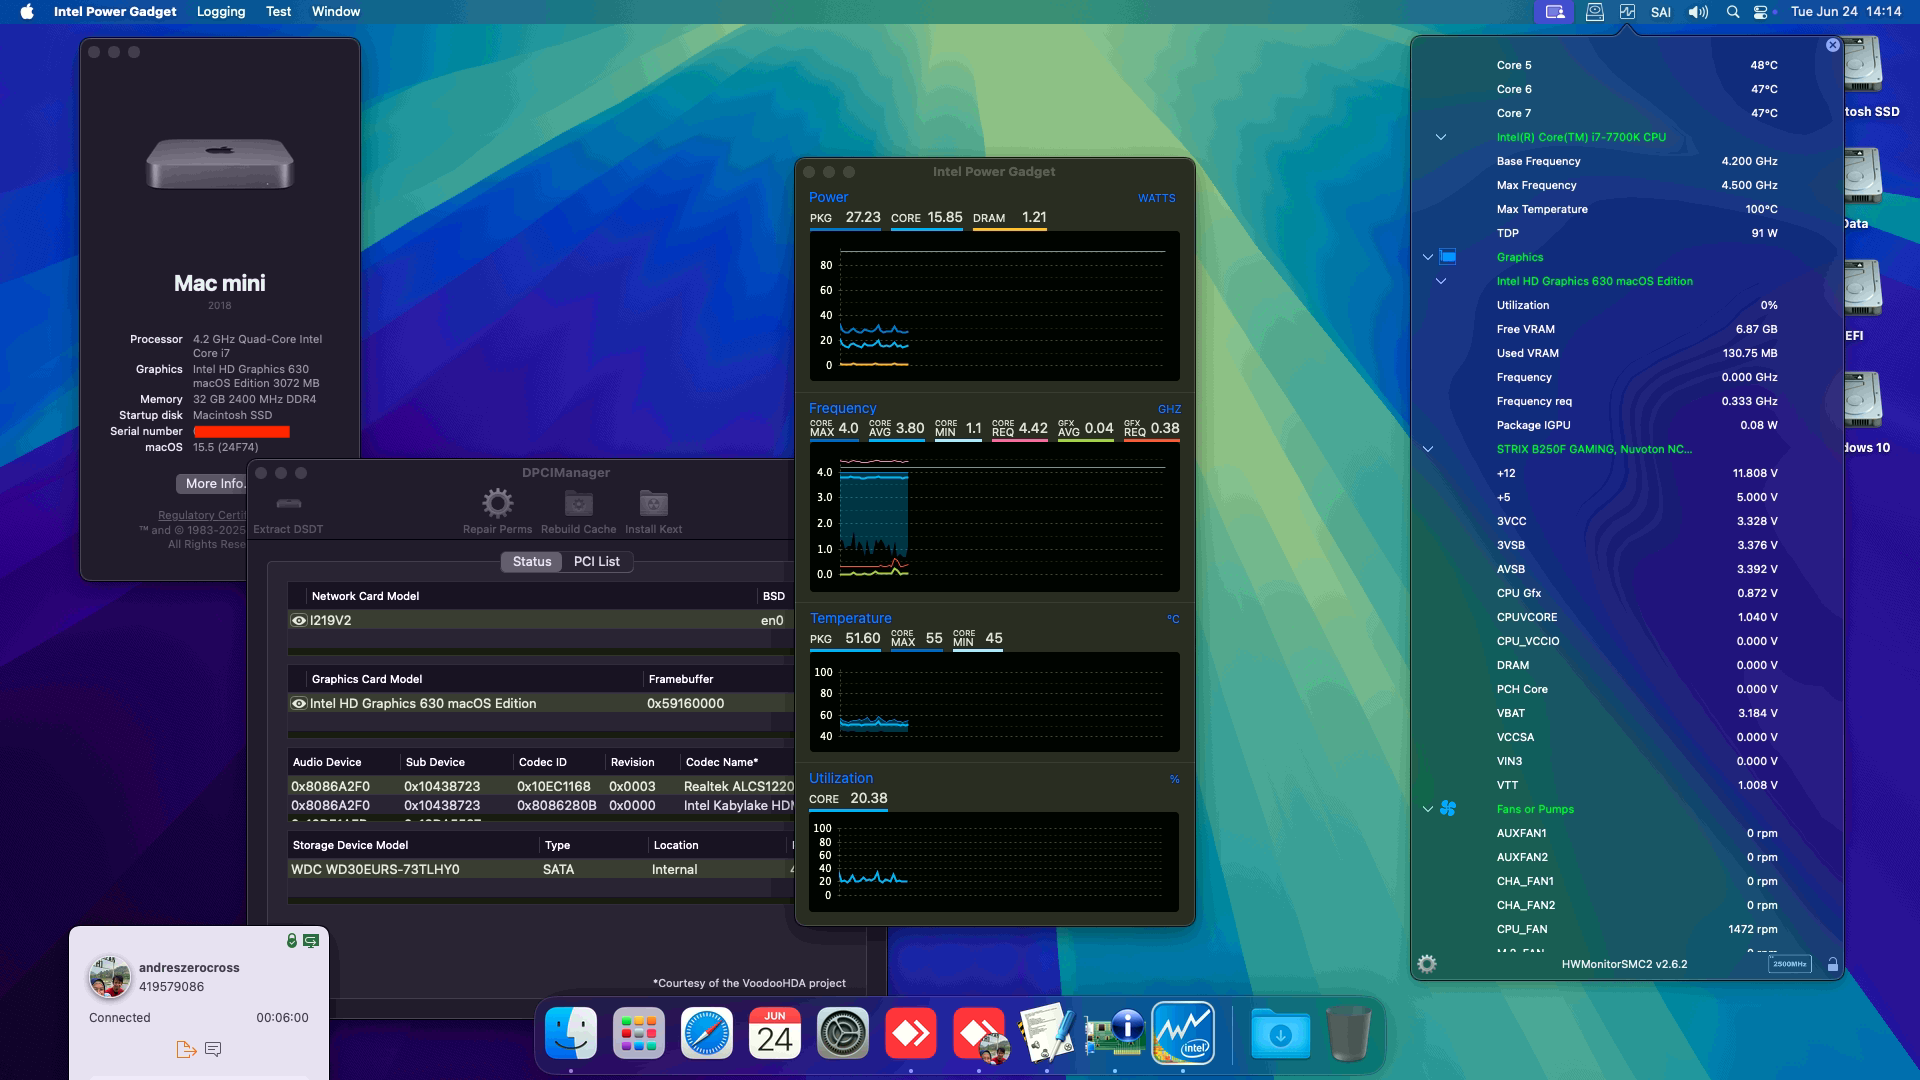
Task: Toggle visibility of Intel HD Graphics 630
Action: pos(298,703)
